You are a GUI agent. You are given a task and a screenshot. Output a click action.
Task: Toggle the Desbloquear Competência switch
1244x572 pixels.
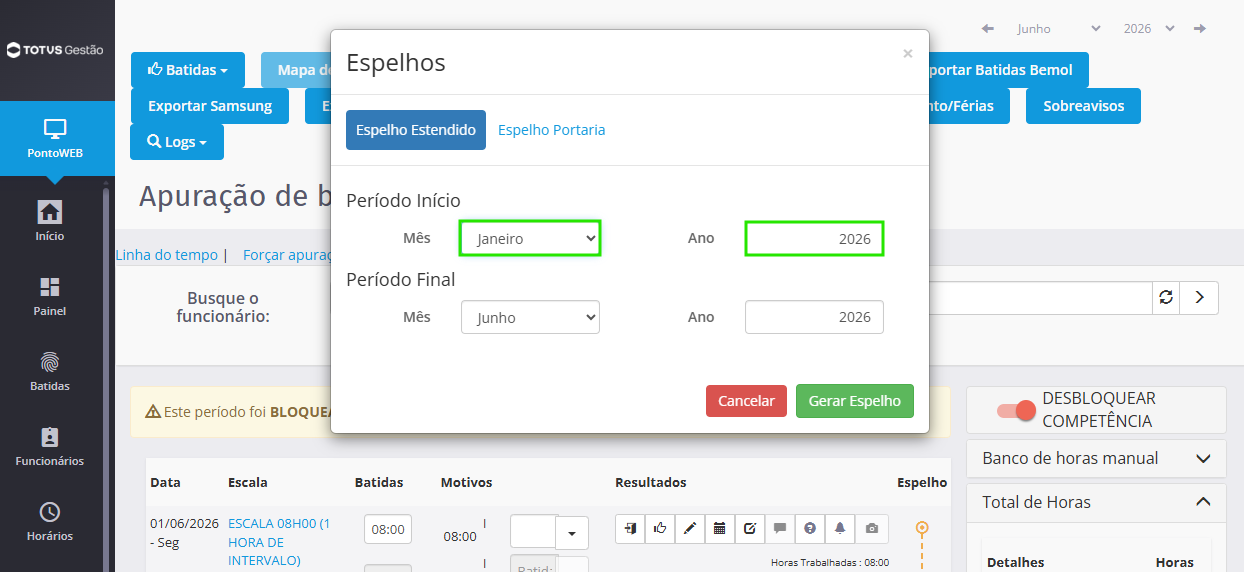1016,410
